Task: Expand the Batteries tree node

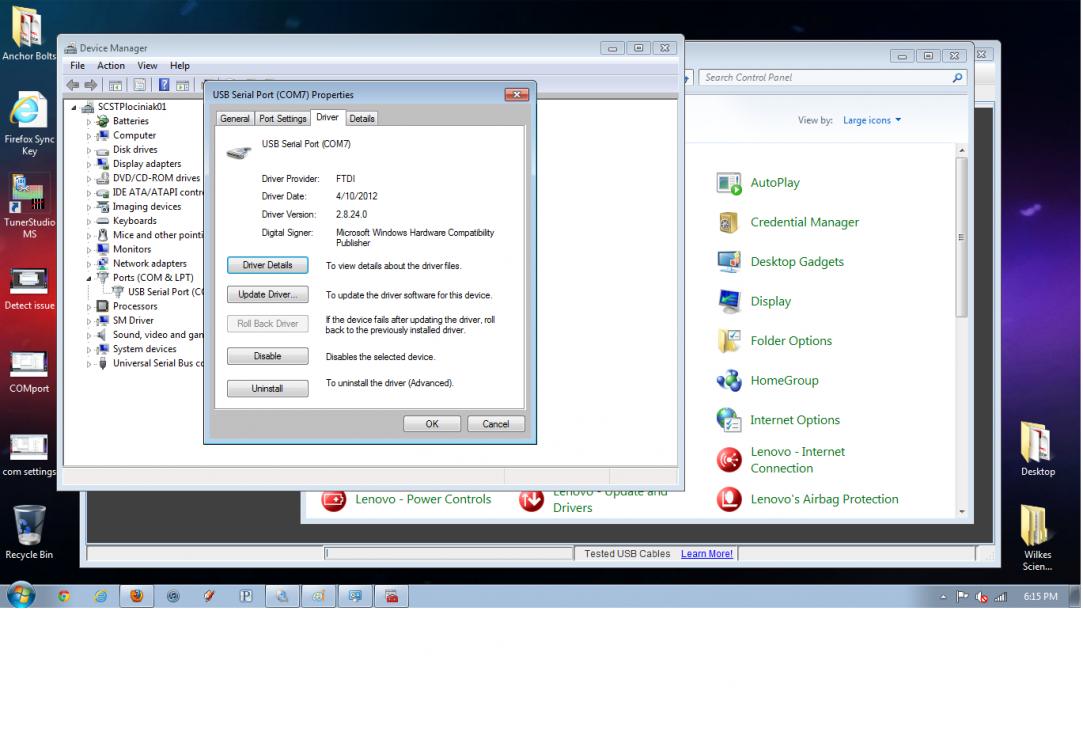Action: (89, 121)
